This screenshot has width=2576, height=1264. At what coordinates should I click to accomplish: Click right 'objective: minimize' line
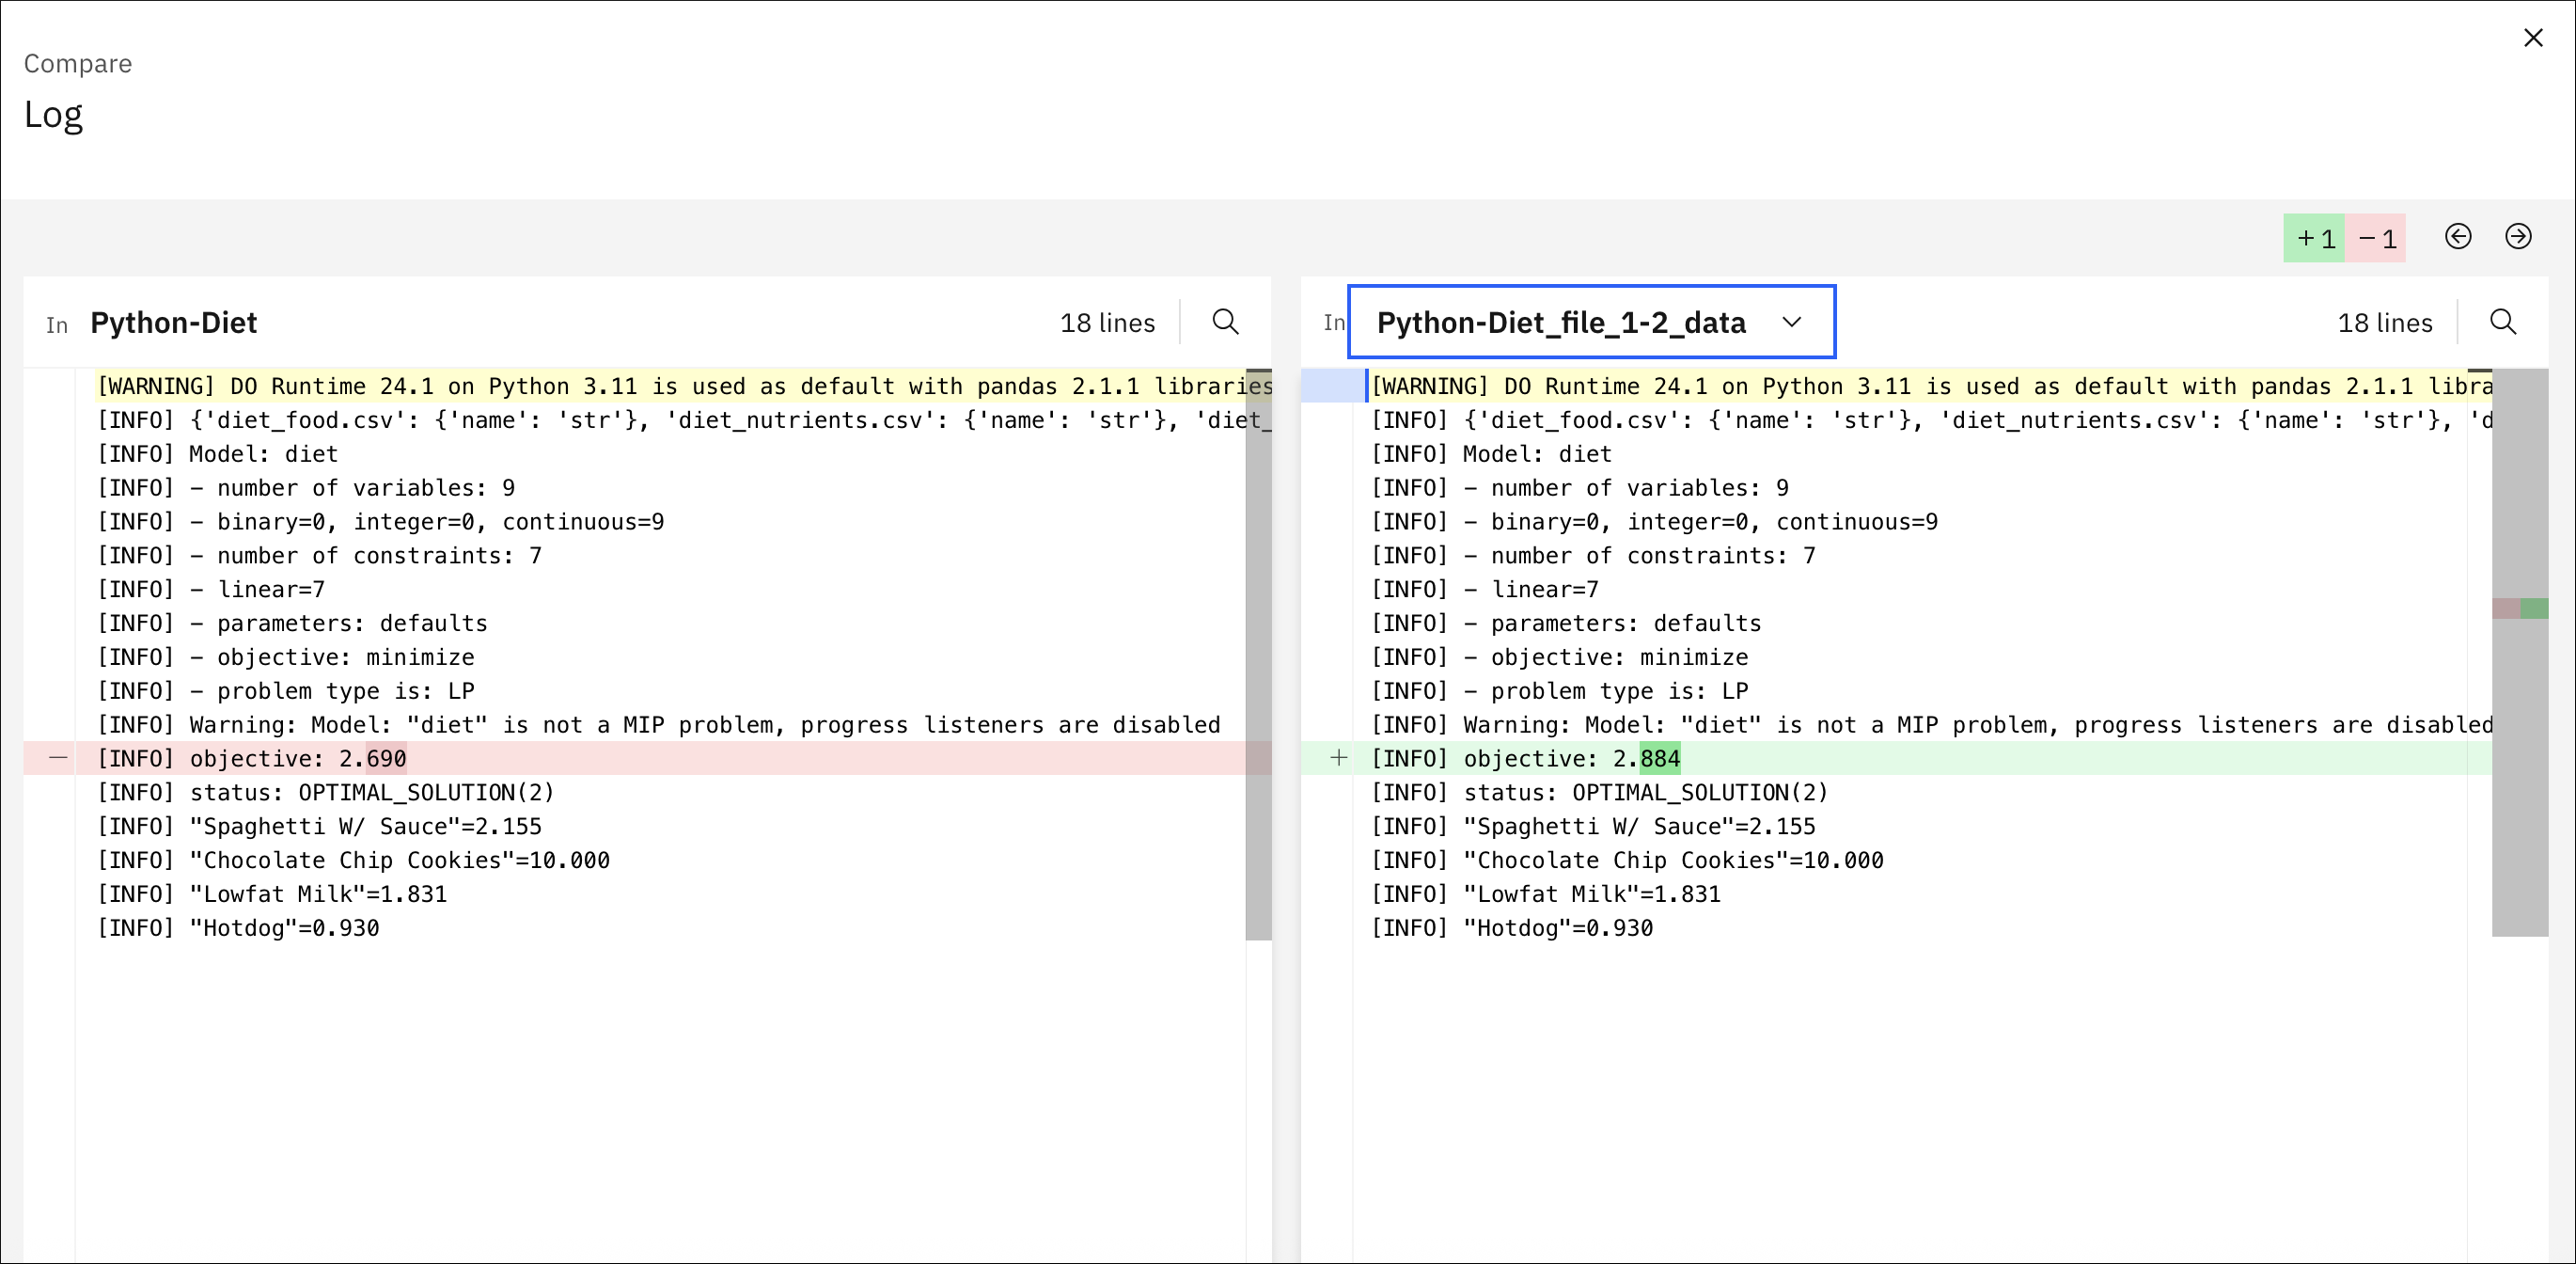pyautogui.click(x=1560, y=658)
